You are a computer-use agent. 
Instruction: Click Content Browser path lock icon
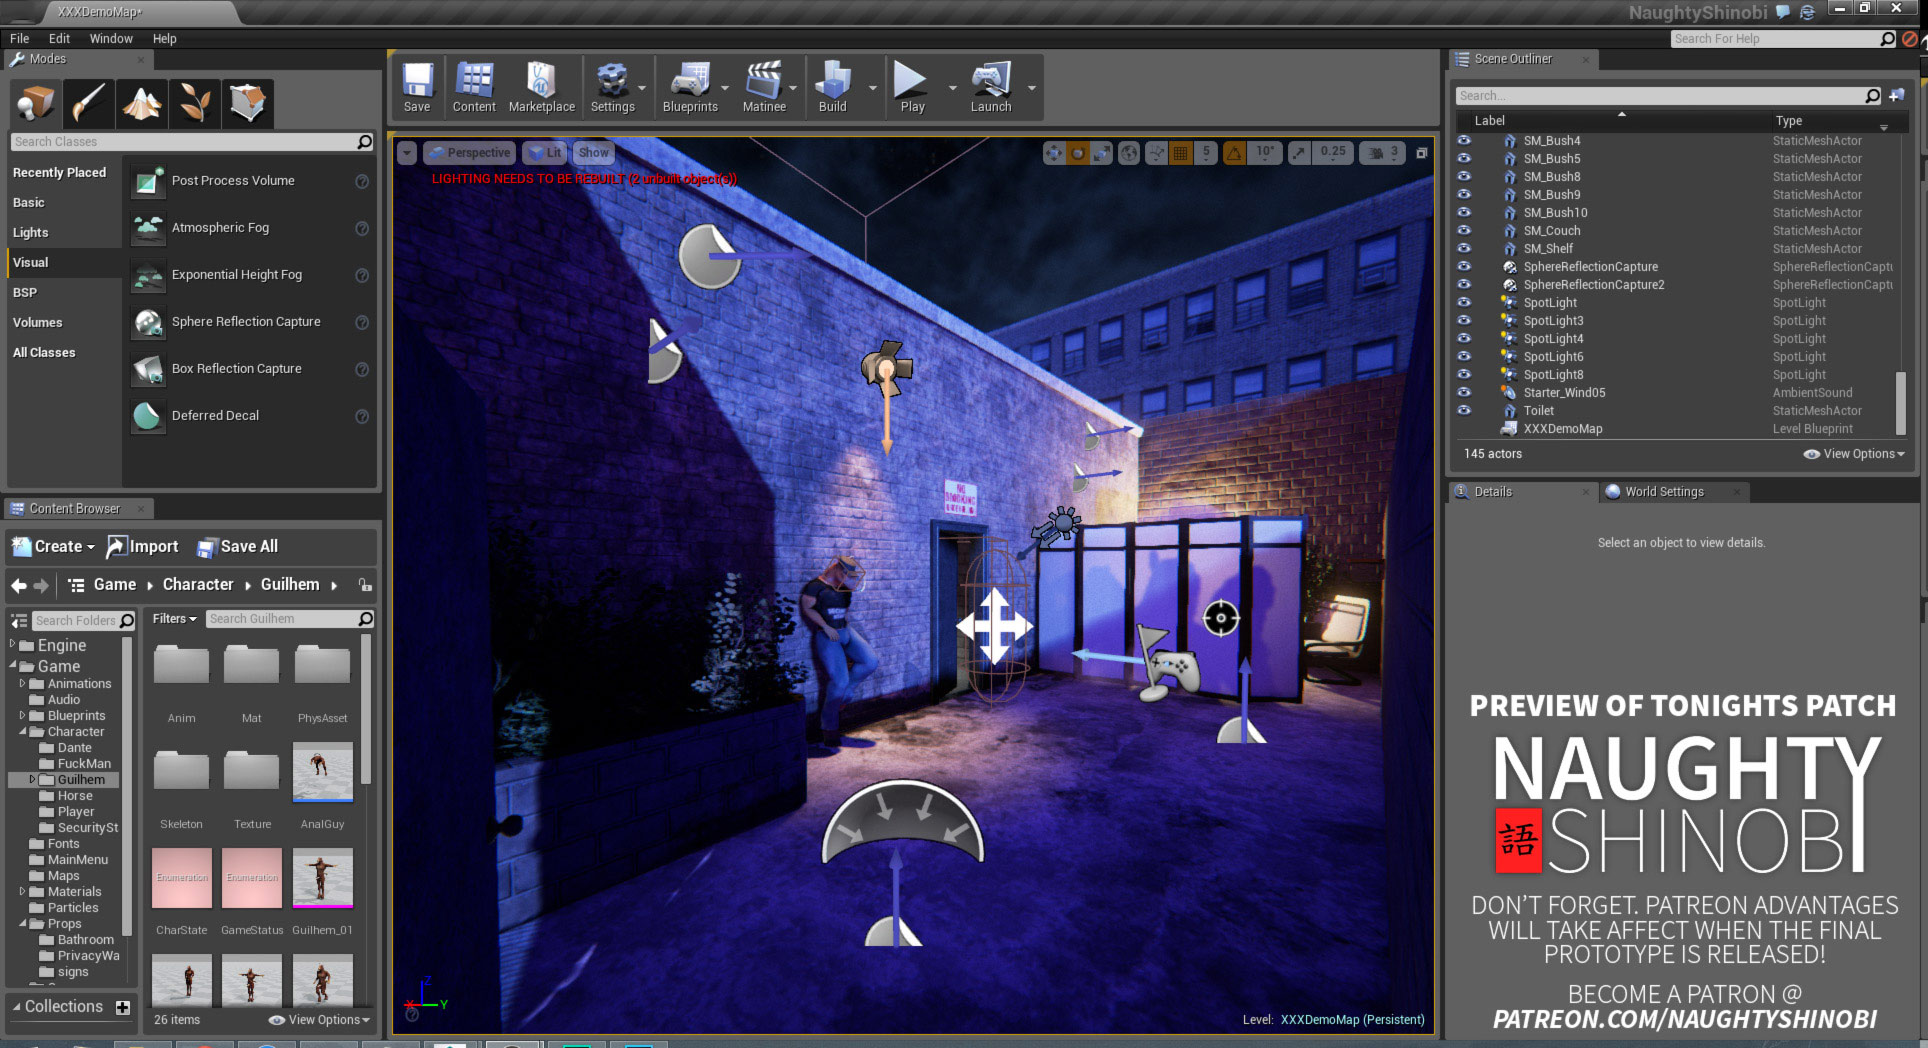pyautogui.click(x=365, y=585)
